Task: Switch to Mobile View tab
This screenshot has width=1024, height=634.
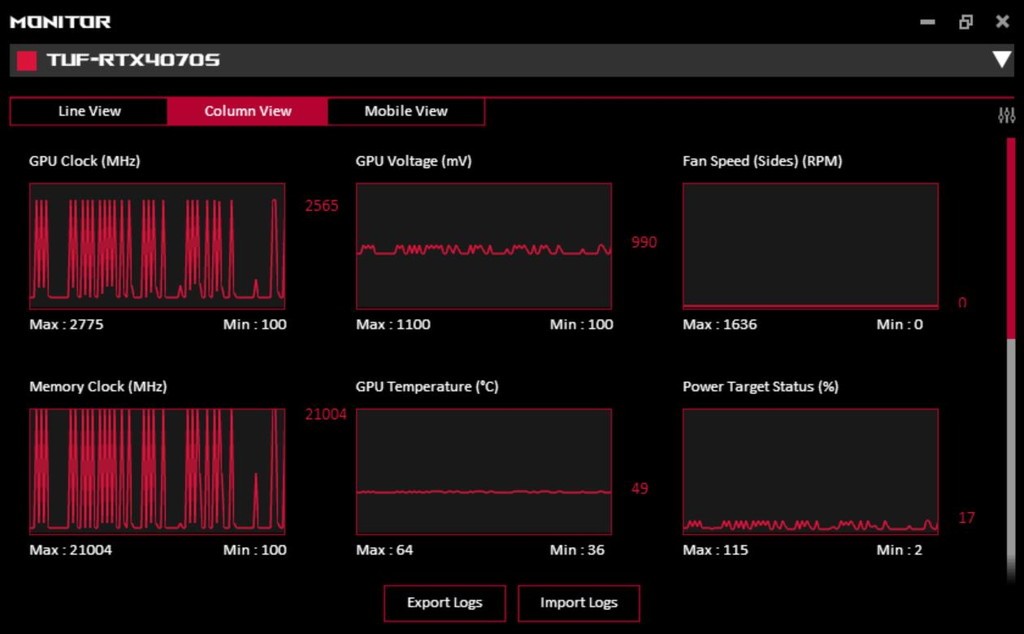Action: click(x=406, y=111)
